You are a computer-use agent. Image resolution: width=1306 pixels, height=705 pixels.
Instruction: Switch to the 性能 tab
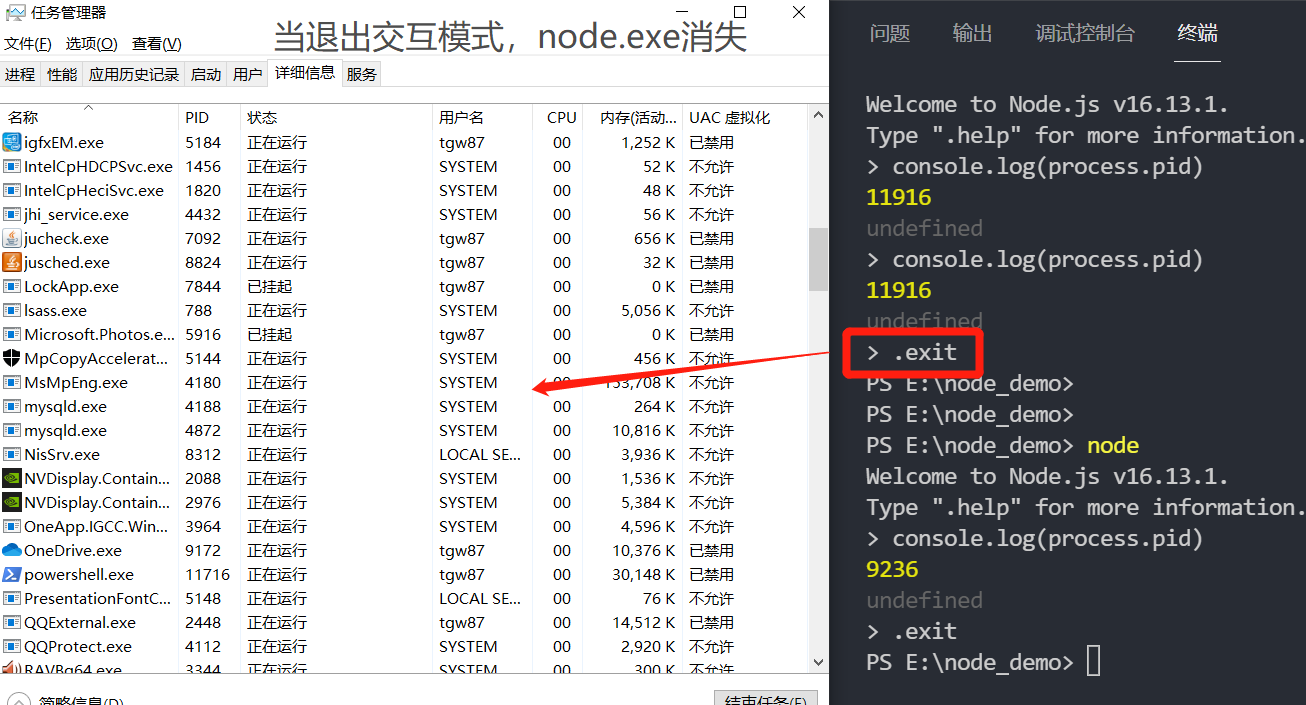[62, 74]
